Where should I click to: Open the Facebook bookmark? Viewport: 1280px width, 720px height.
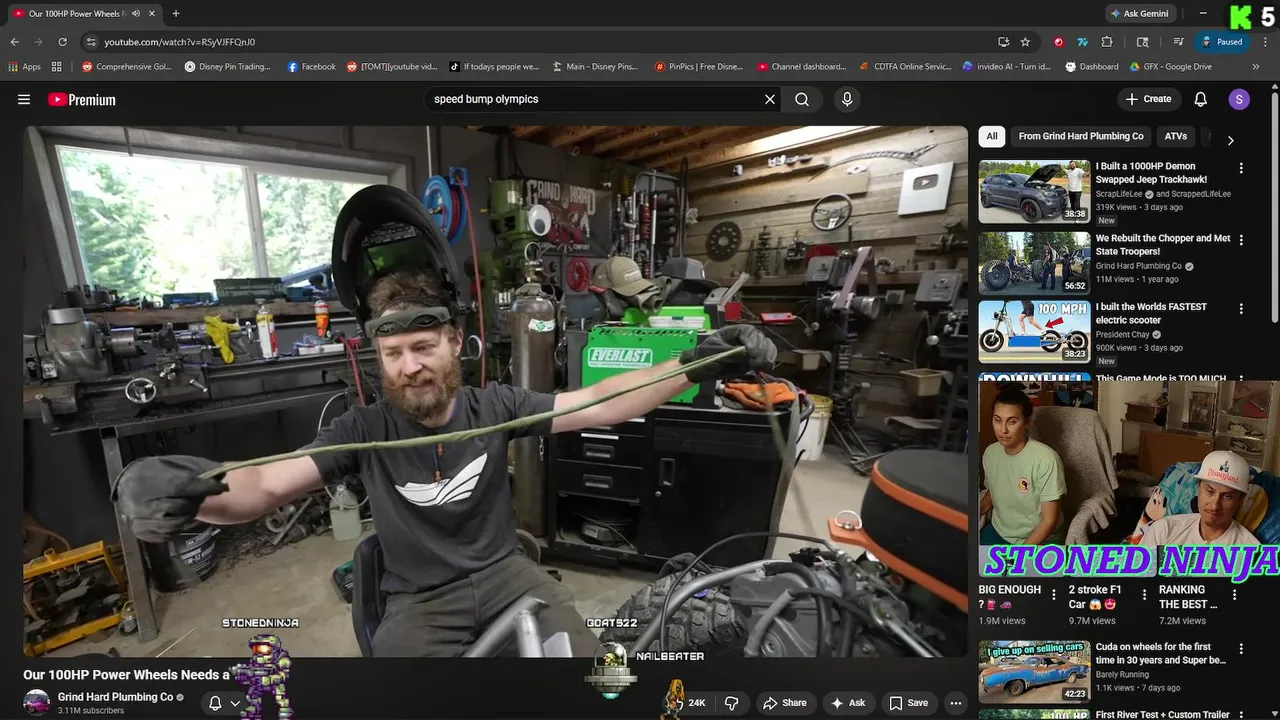(312, 67)
